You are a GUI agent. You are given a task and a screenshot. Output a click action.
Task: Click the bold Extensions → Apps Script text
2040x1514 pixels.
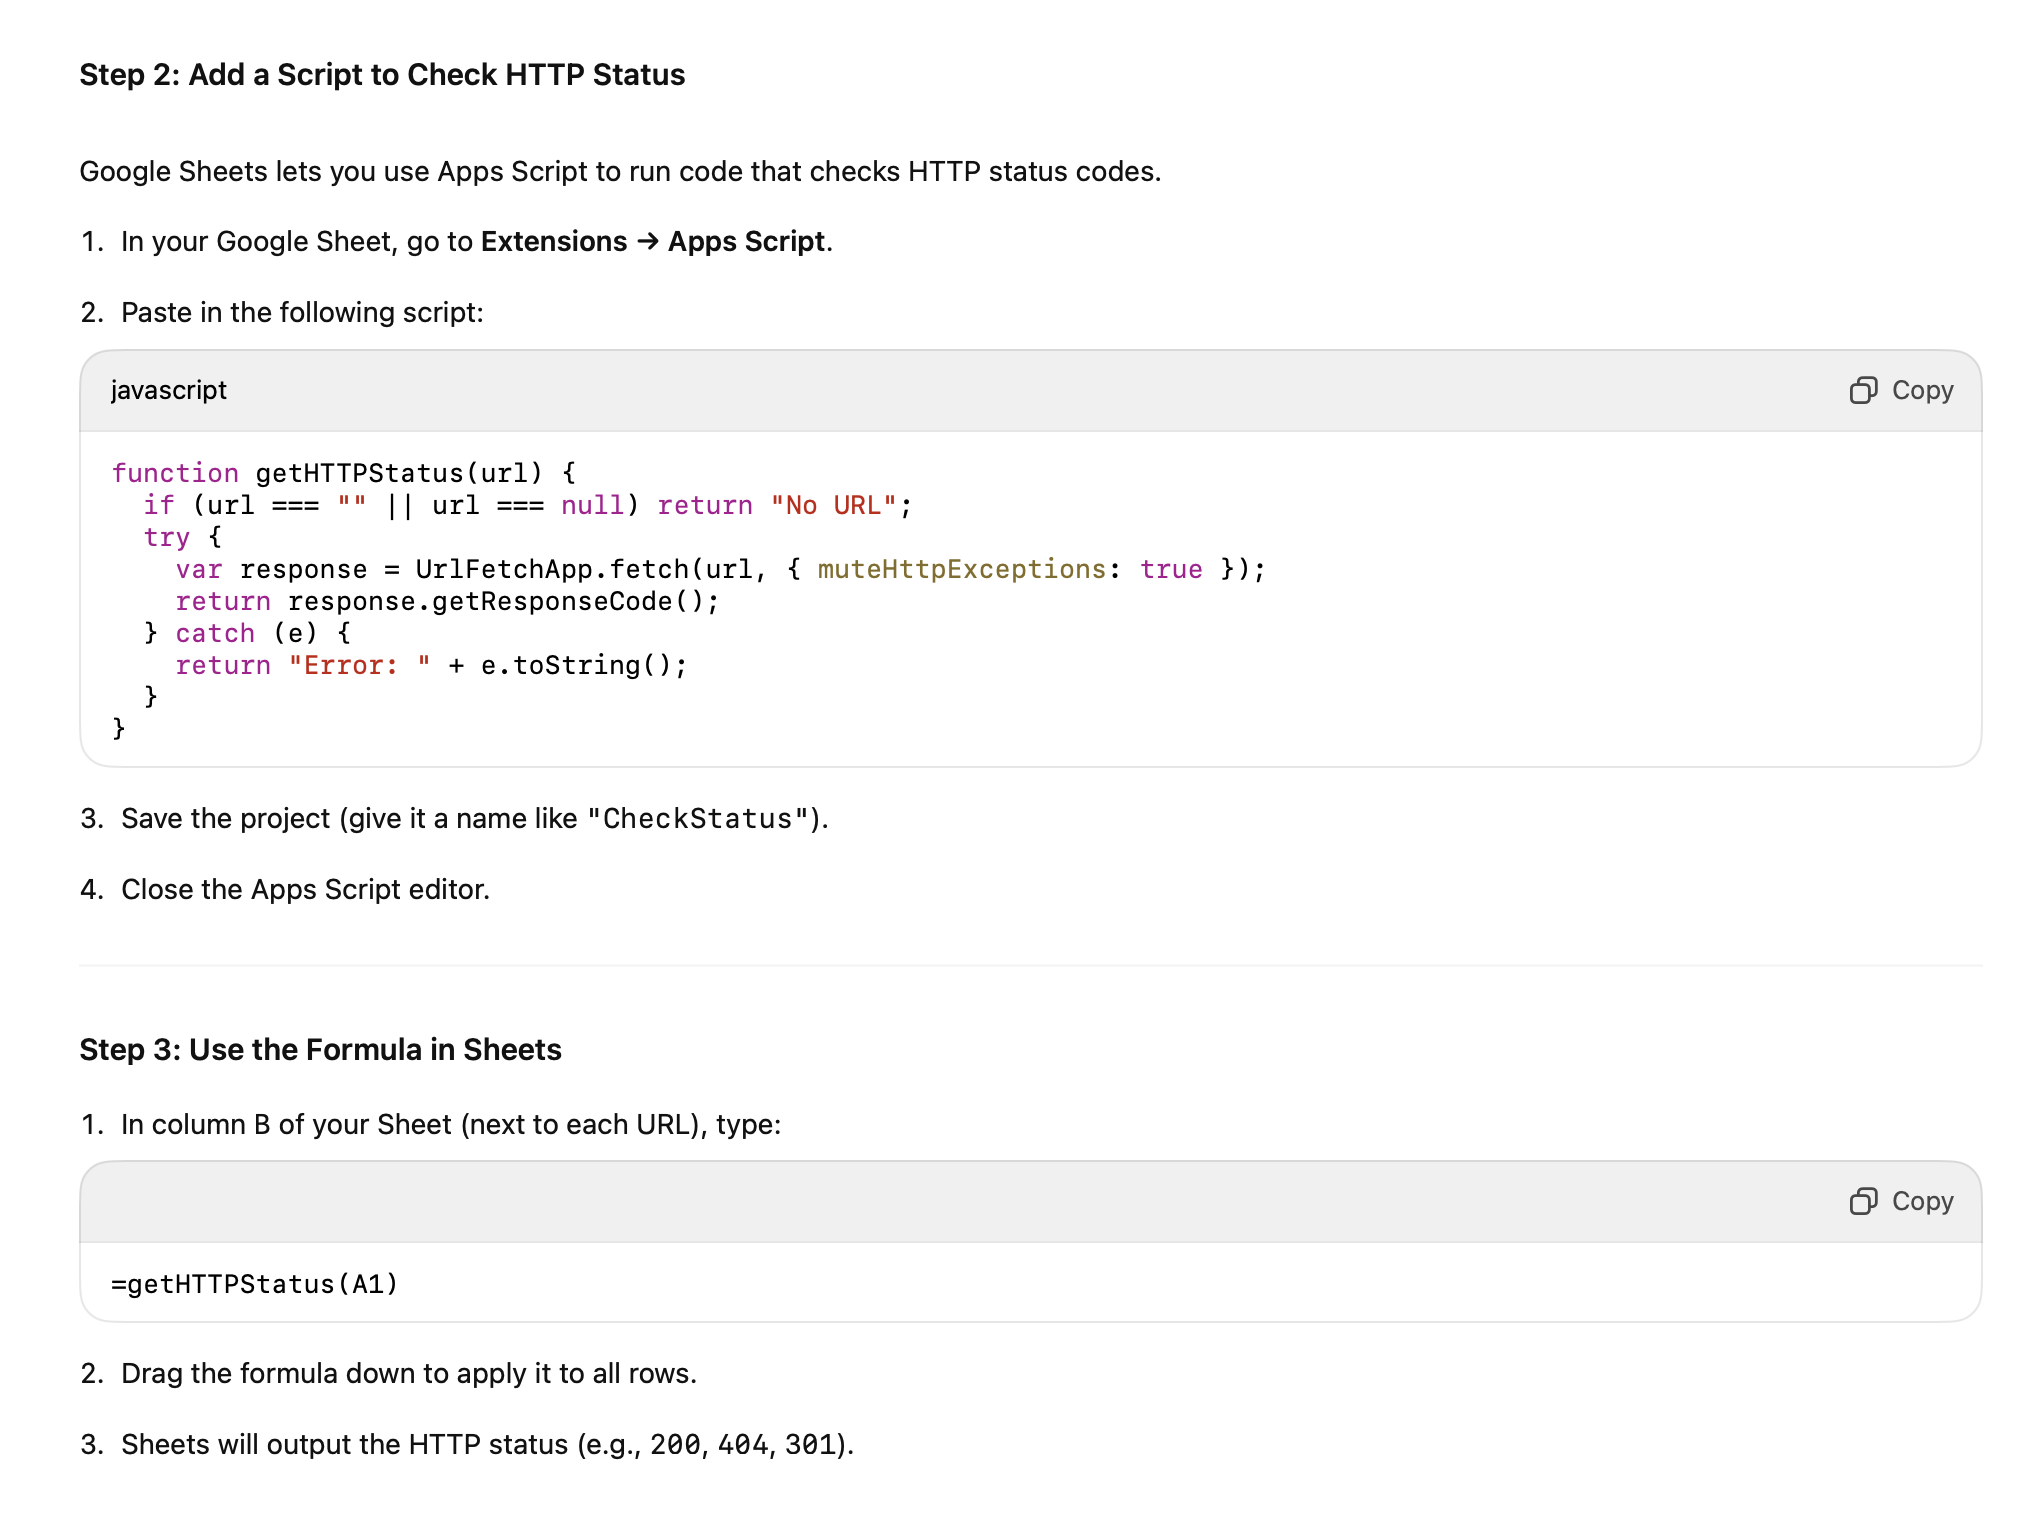click(x=651, y=241)
